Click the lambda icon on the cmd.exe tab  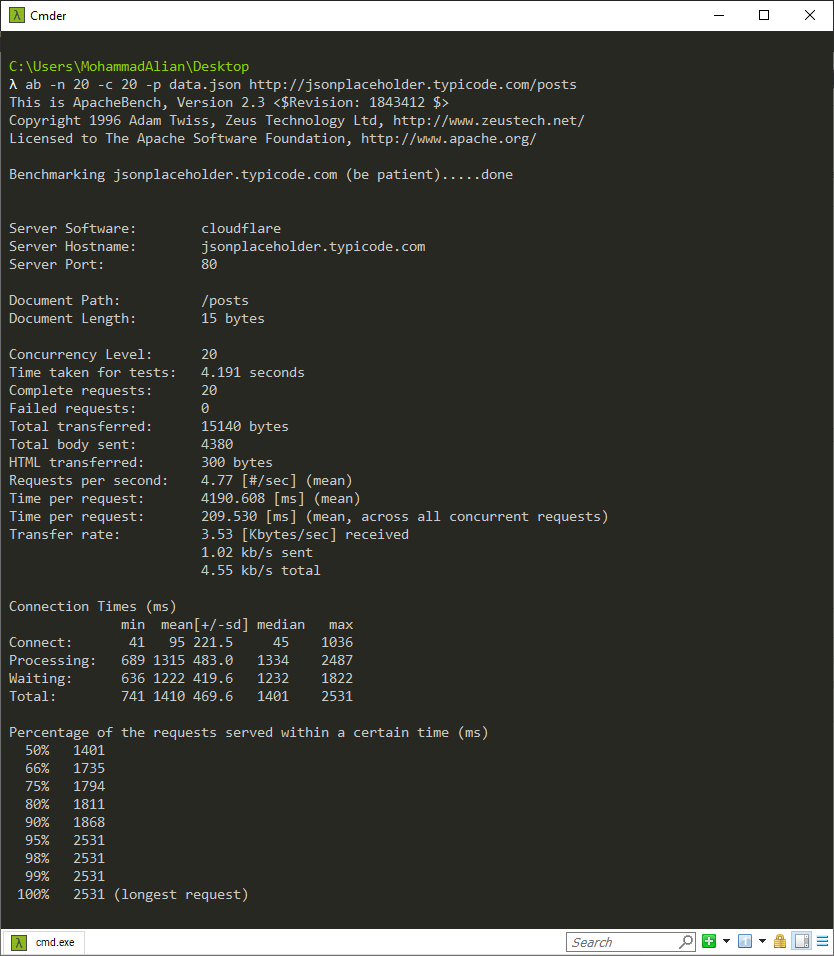click(x=19, y=942)
